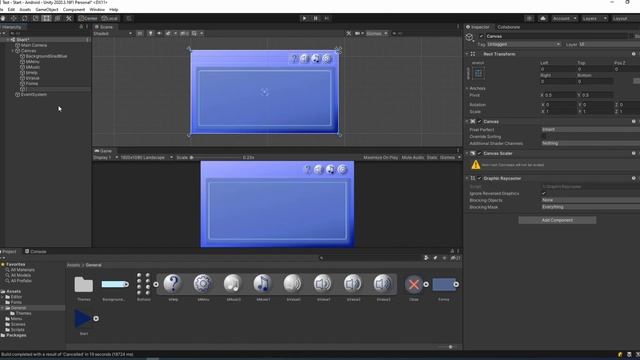Select BackgroundGradBlue in the Hierarchy
Image resolution: width=640 pixels, height=360 pixels.
[x=46, y=56]
